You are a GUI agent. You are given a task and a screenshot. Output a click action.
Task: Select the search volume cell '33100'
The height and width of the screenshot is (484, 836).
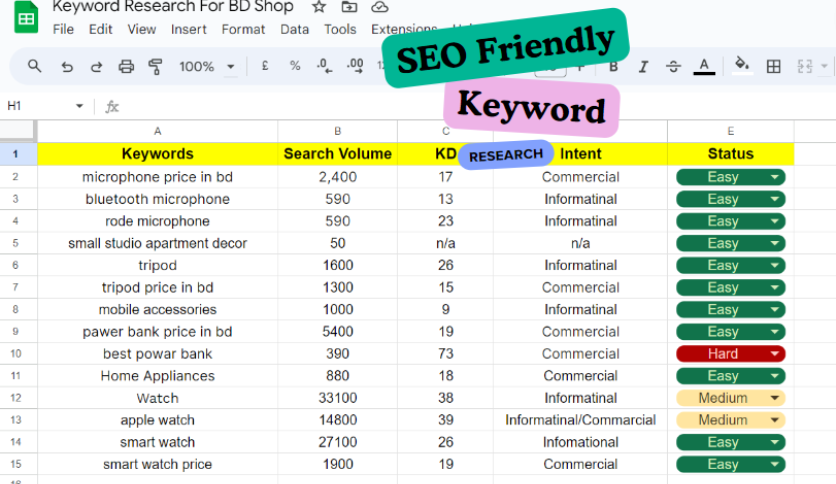coord(337,398)
